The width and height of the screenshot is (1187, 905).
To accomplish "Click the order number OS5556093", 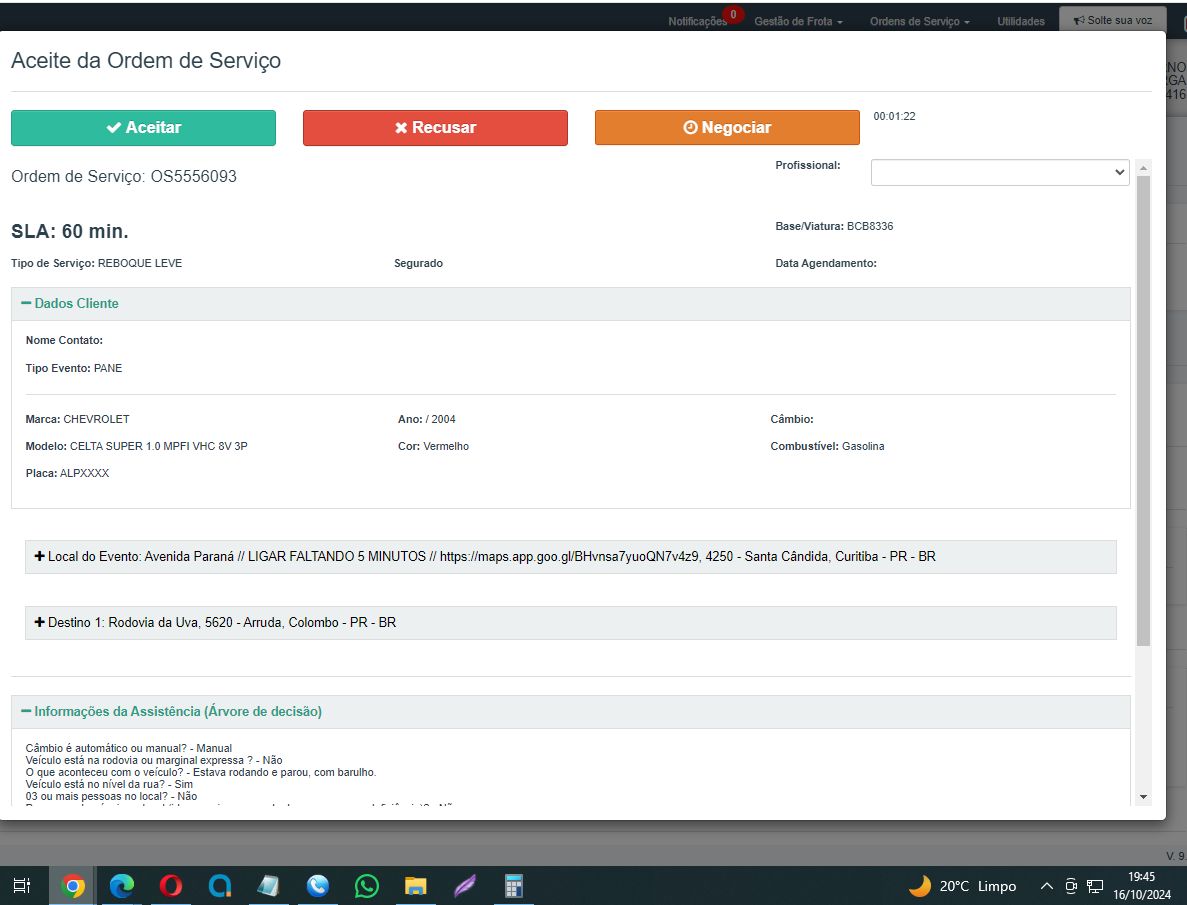I will 194,176.
